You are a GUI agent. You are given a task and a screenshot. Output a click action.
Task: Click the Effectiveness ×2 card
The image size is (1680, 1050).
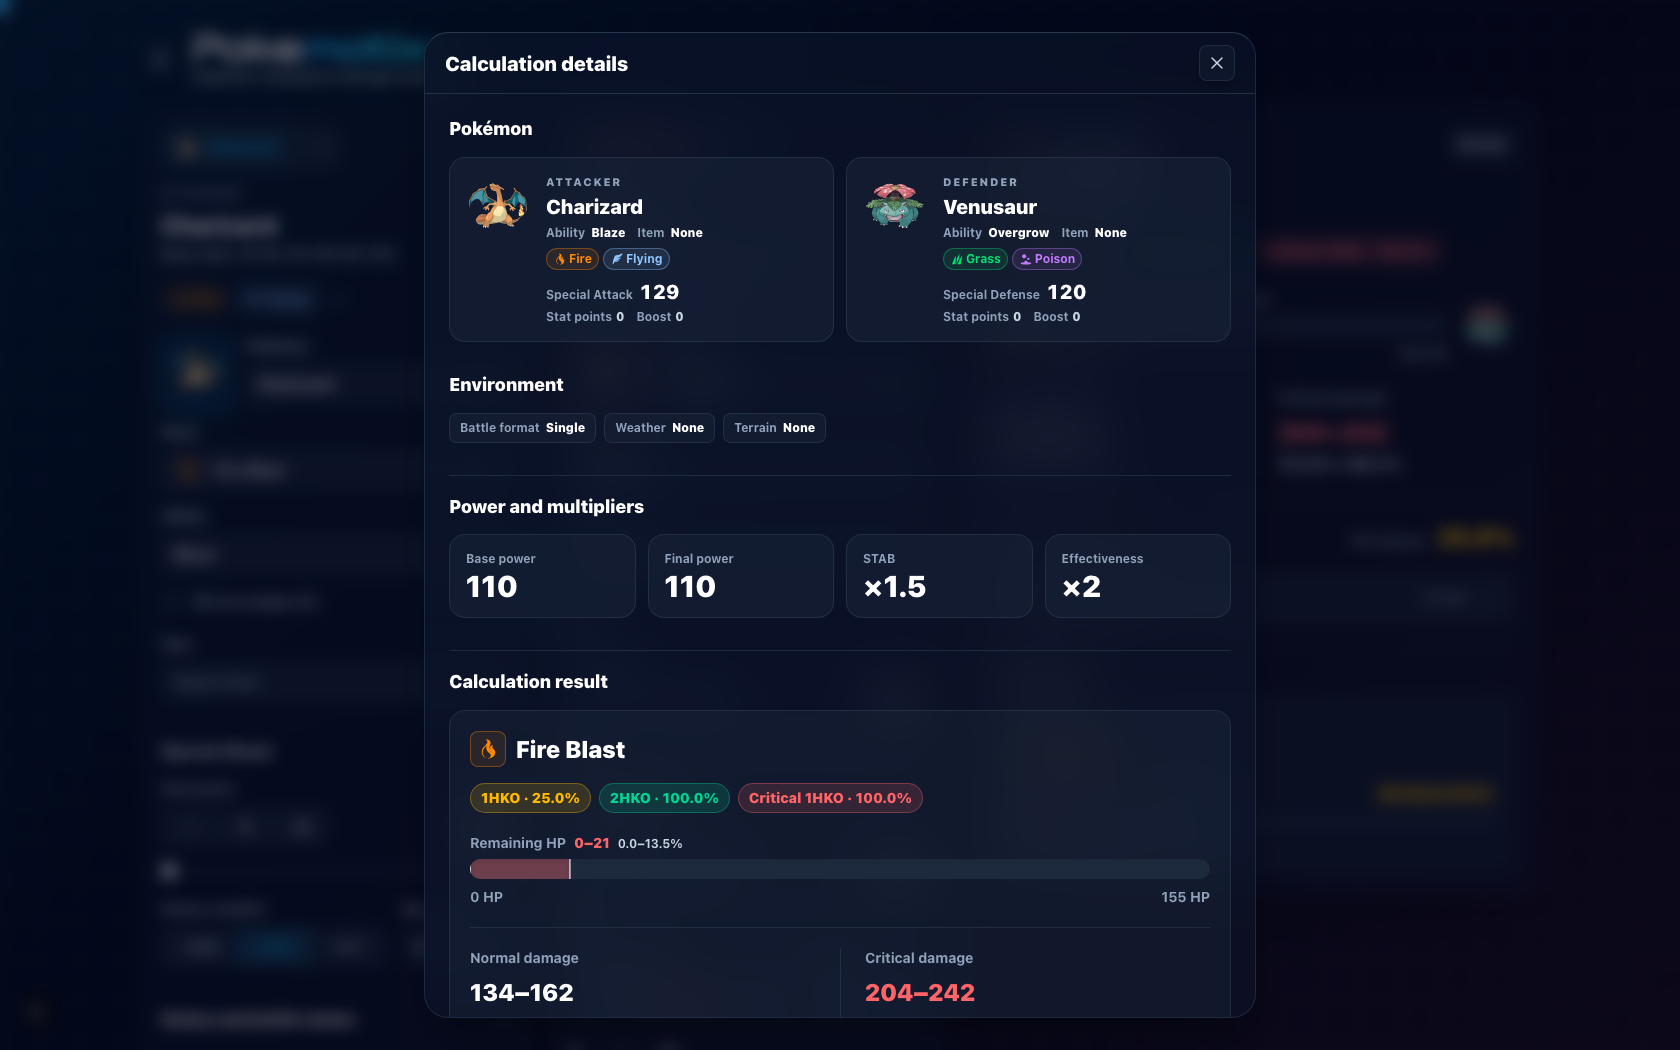click(1138, 576)
